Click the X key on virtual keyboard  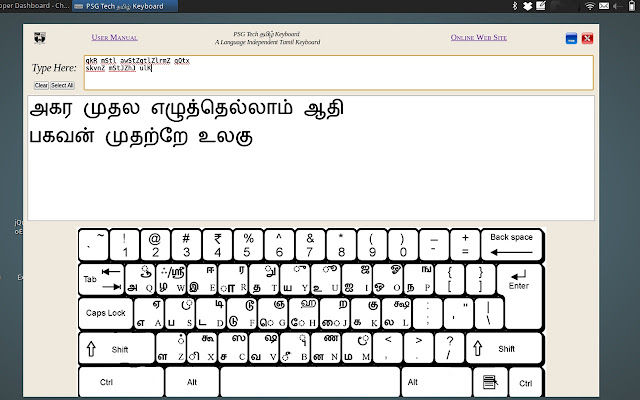coord(202,348)
